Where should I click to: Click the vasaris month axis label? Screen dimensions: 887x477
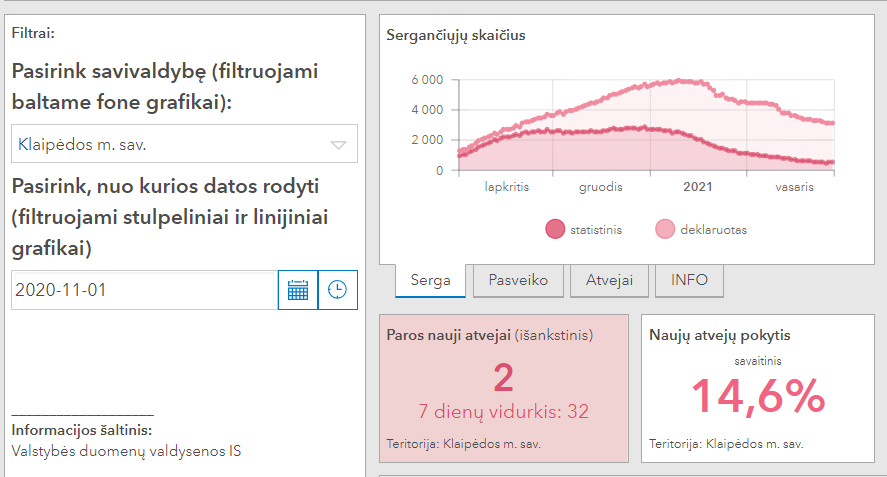pos(795,186)
